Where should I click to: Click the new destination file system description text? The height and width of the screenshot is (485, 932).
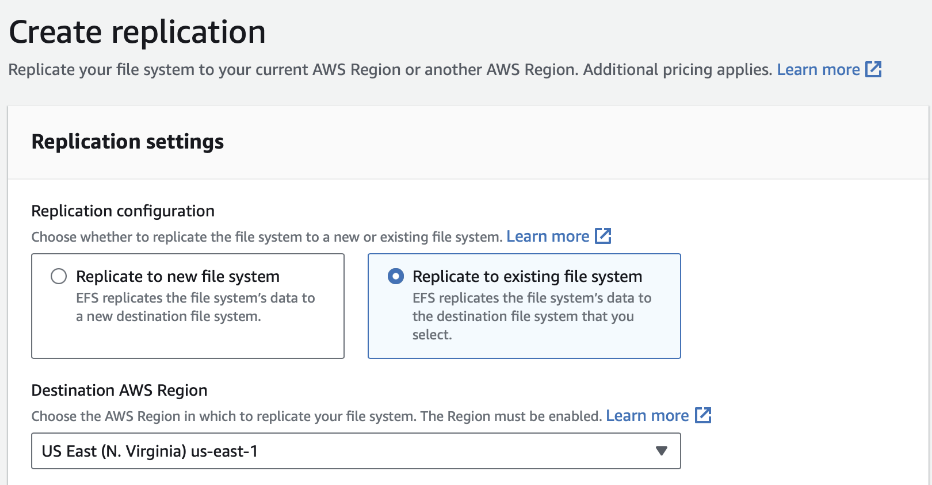click(x=196, y=307)
